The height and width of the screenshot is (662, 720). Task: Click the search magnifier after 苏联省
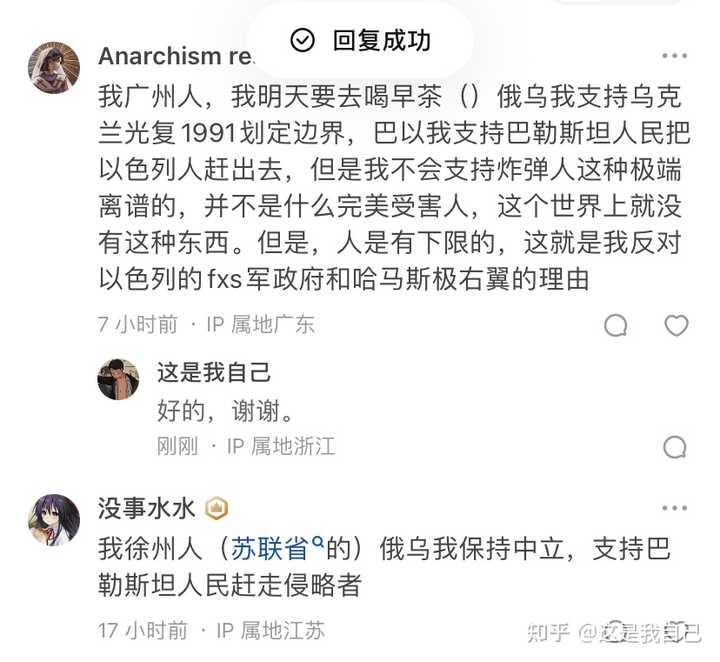coord(317,542)
